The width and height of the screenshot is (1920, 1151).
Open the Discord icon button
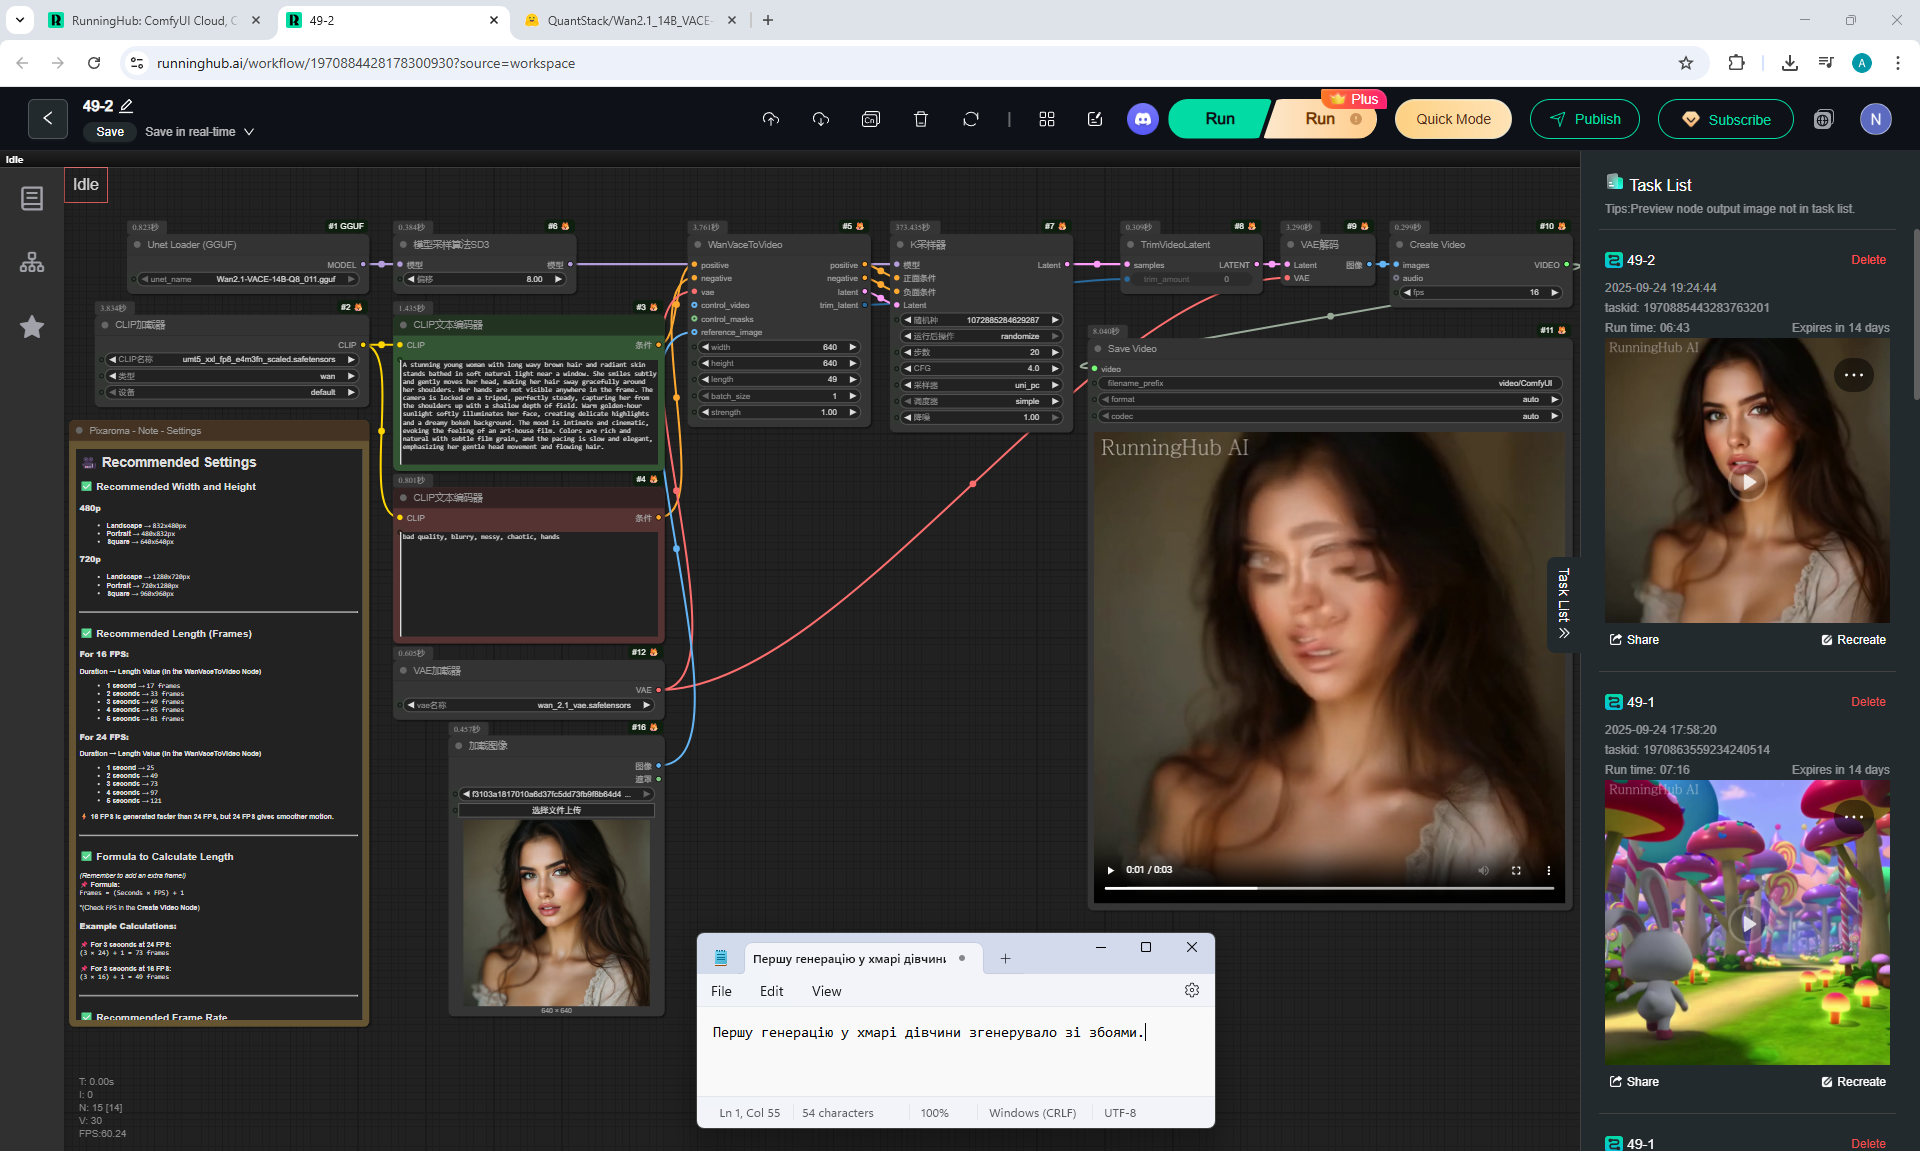pos(1142,119)
